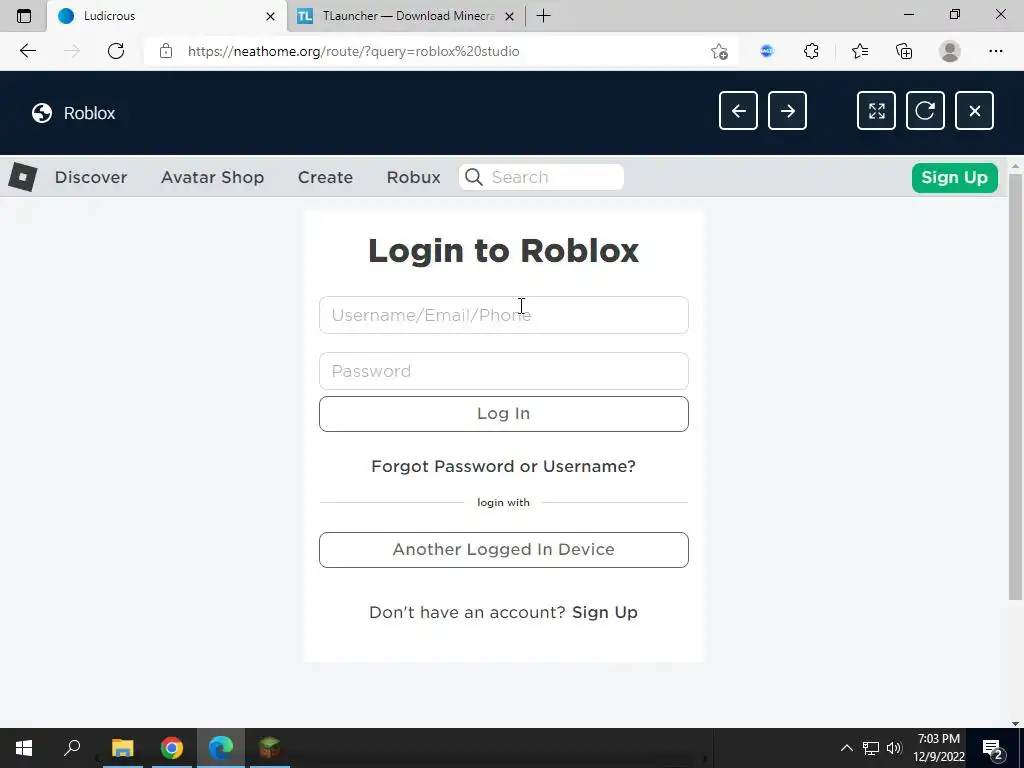Open the Robux menu item

tap(413, 177)
